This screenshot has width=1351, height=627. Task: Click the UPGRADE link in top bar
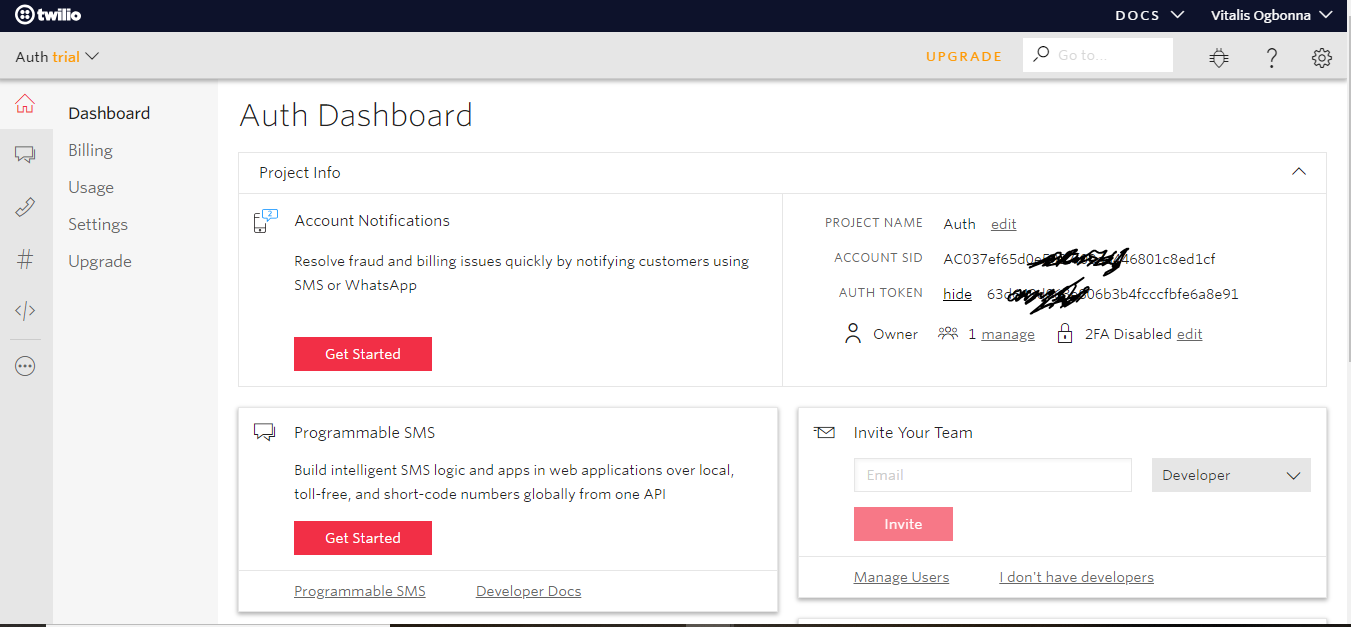[964, 56]
